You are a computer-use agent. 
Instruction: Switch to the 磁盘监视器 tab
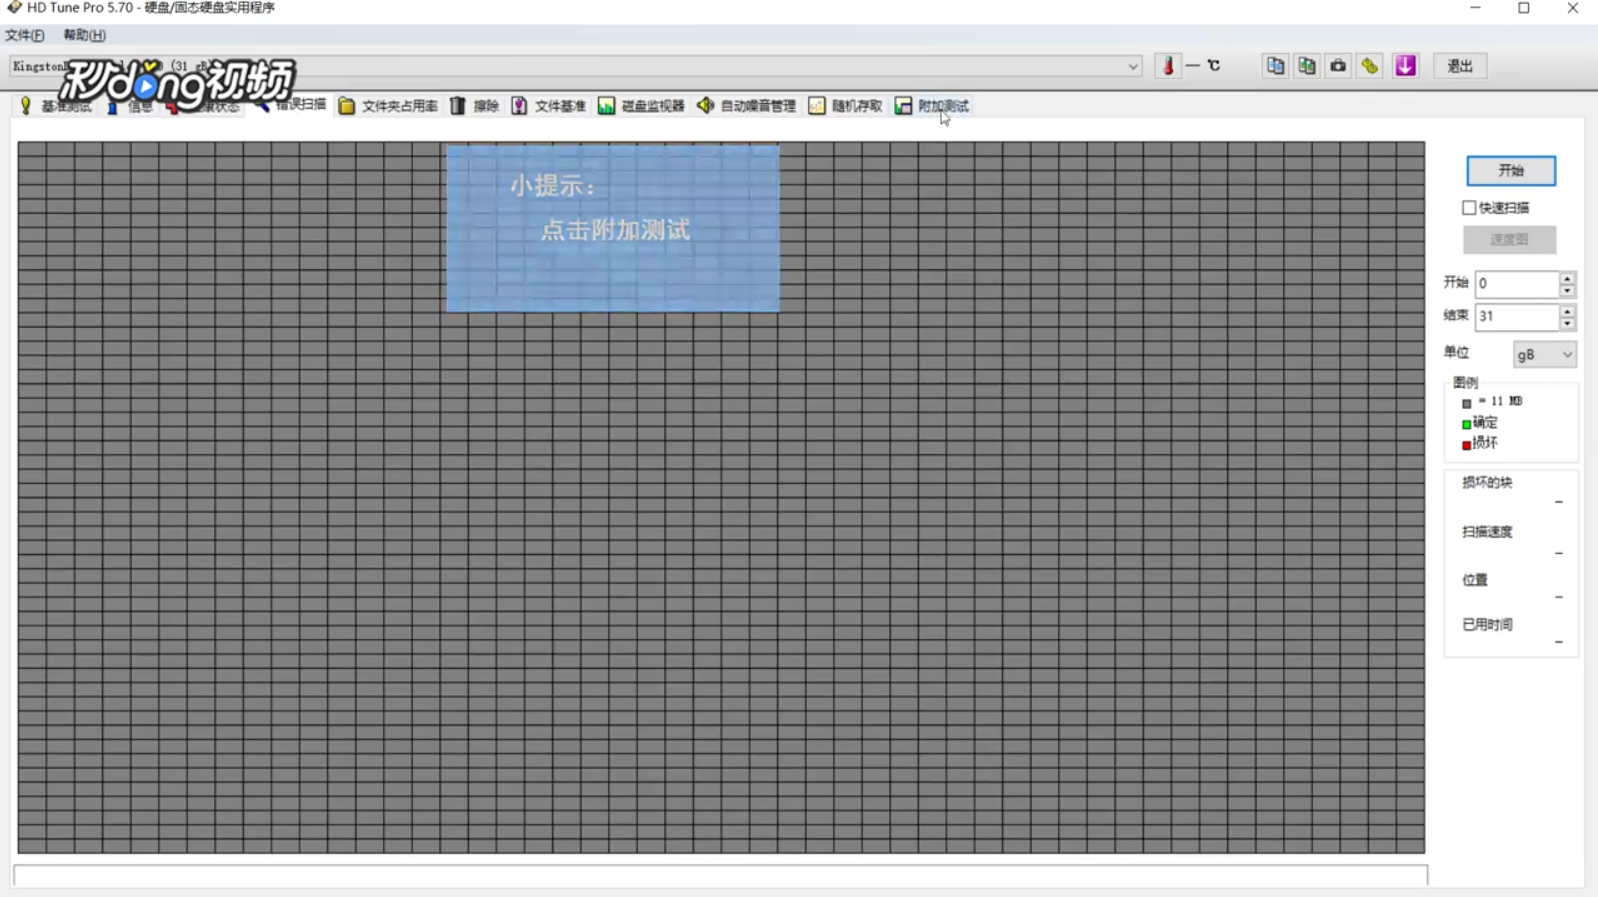pyautogui.click(x=641, y=106)
